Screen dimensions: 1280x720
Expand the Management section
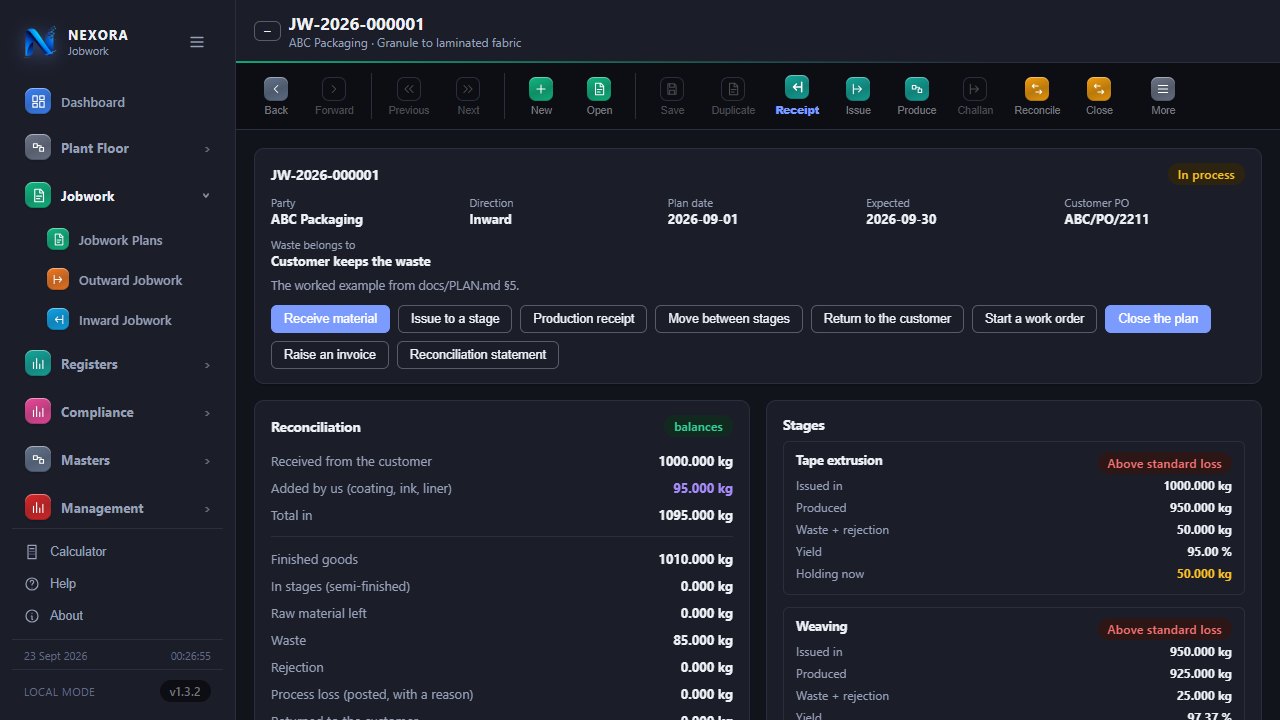click(x=118, y=508)
